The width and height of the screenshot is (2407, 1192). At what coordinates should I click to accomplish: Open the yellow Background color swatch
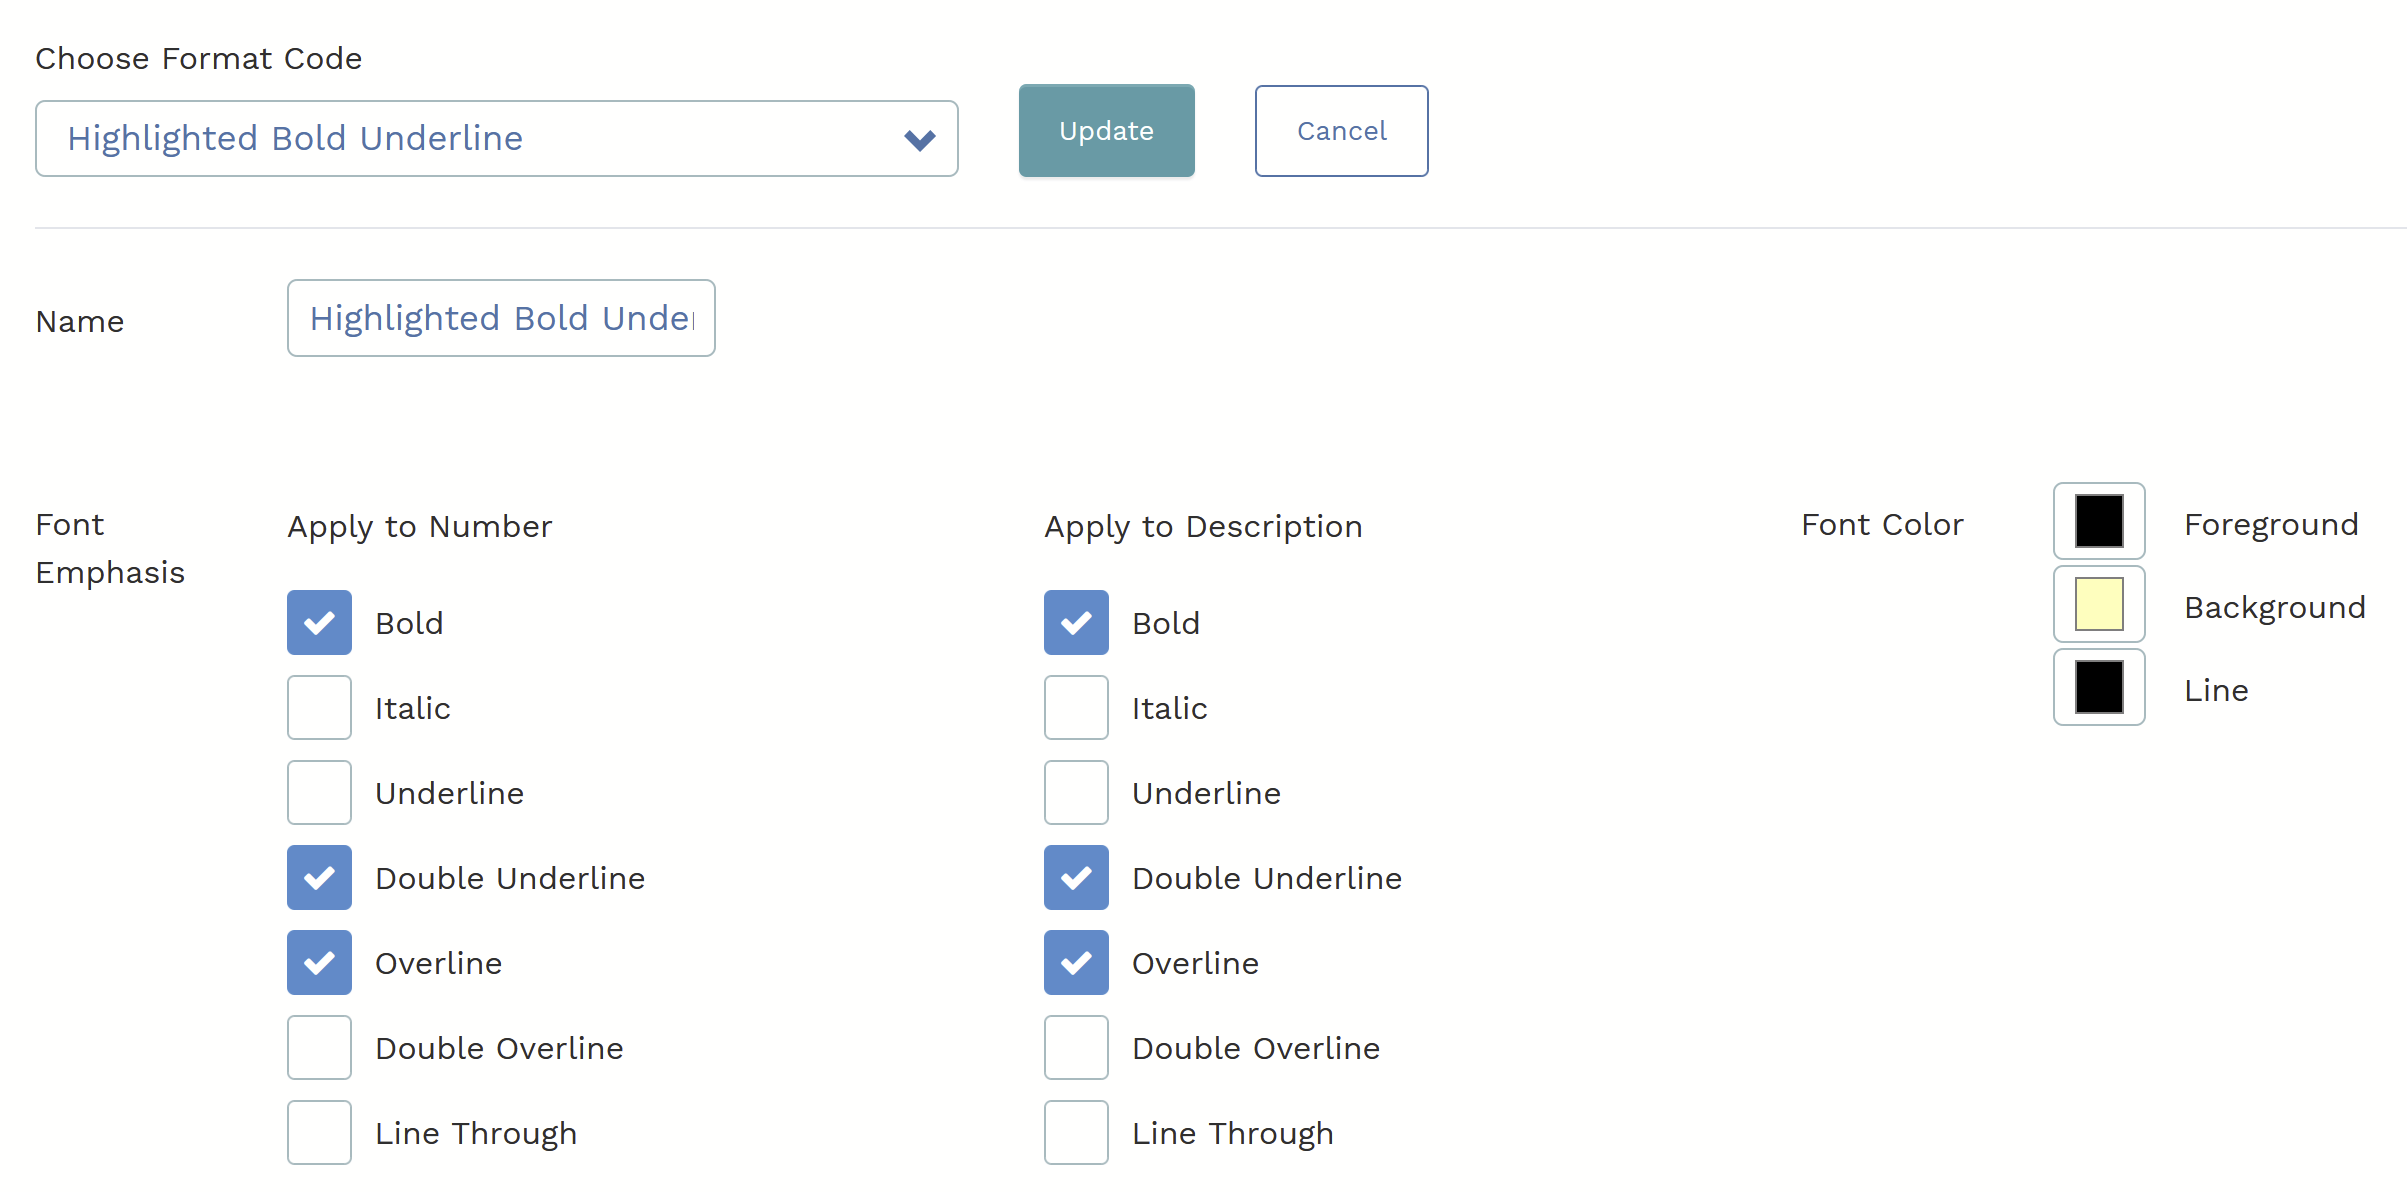click(x=2099, y=604)
